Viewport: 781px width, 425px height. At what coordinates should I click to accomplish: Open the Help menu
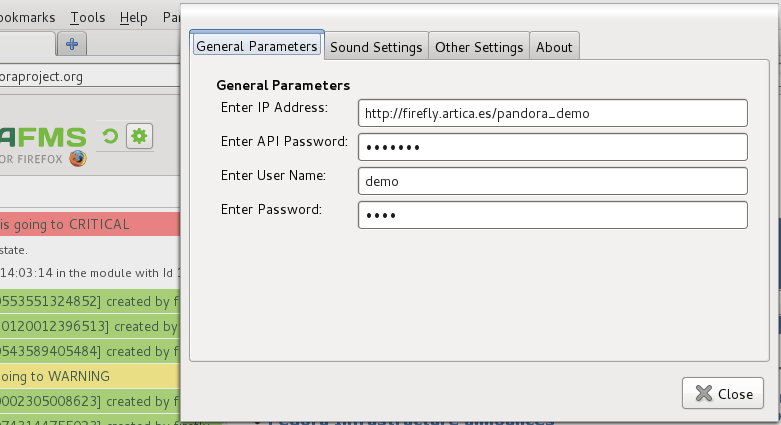(x=133, y=18)
